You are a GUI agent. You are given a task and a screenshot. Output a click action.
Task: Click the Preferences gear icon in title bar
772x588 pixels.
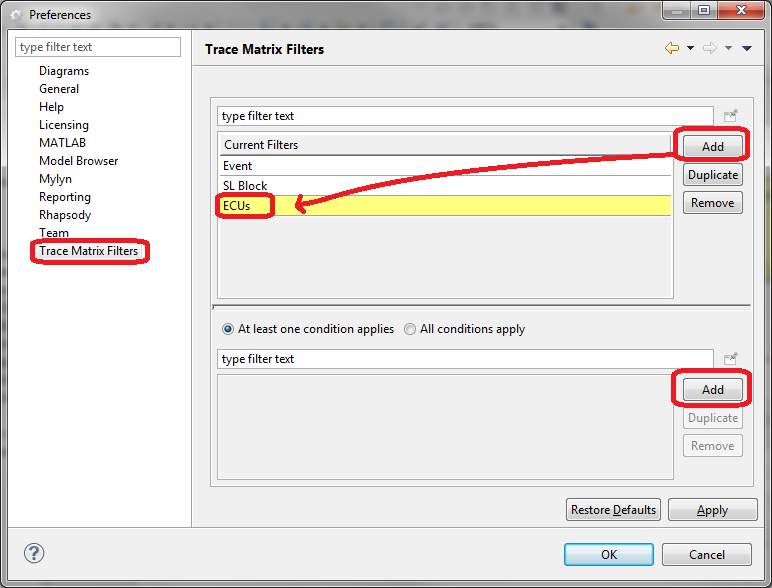[16, 15]
